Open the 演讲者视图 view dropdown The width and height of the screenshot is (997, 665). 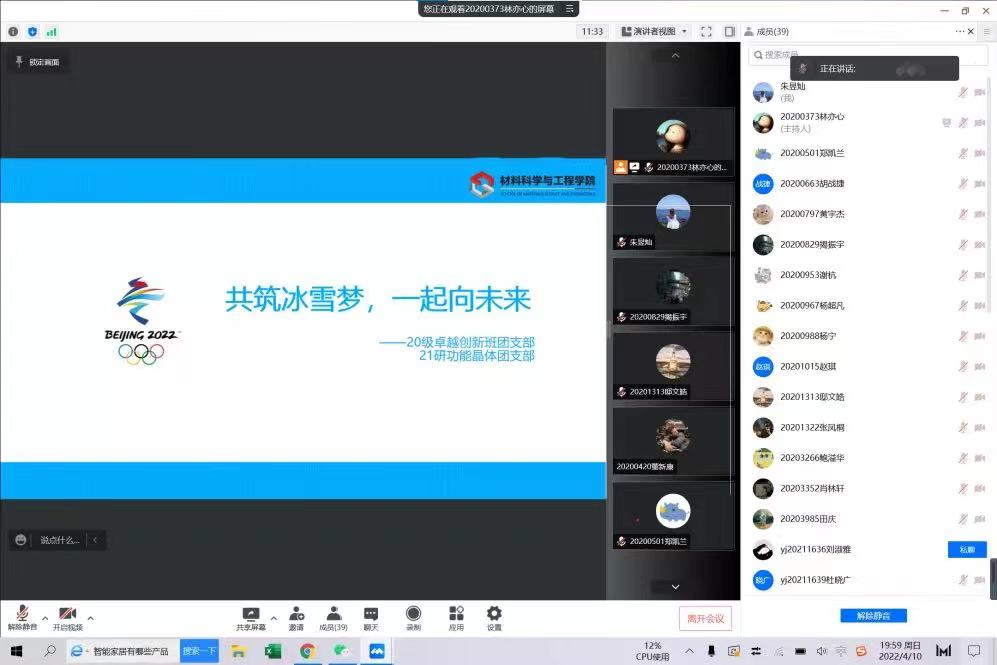pyautogui.click(x=655, y=31)
